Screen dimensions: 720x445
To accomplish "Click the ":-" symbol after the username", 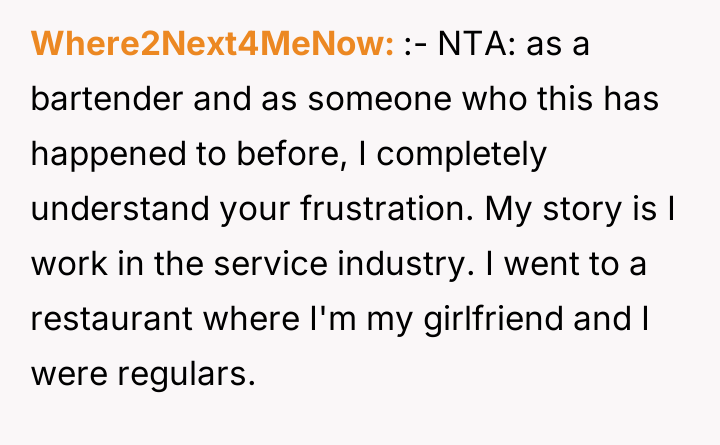I will 417,45.
